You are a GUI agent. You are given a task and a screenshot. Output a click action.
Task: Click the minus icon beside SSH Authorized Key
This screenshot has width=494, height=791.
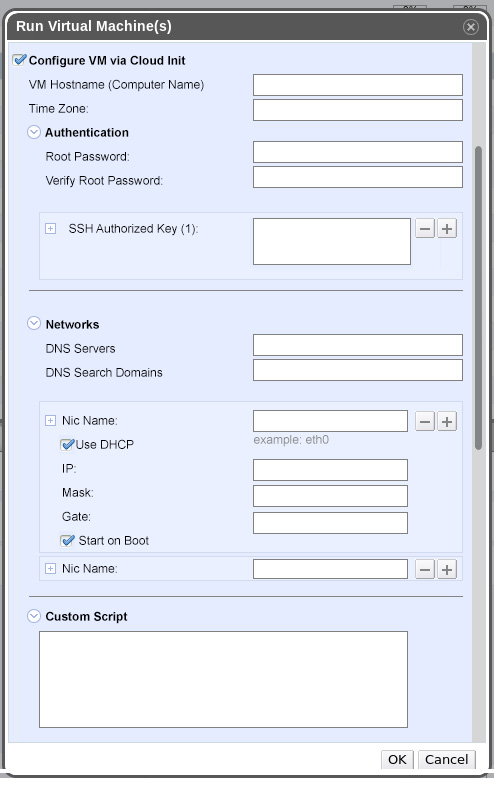(425, 229)
